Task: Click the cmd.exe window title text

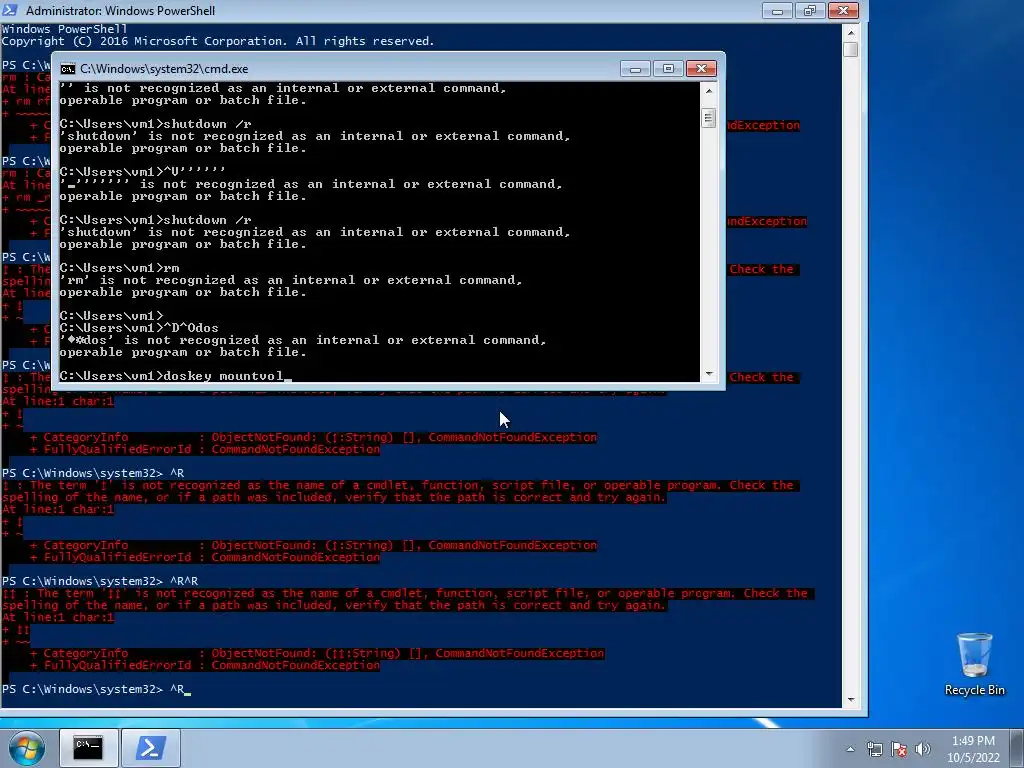Action: [x=164, y=69]
